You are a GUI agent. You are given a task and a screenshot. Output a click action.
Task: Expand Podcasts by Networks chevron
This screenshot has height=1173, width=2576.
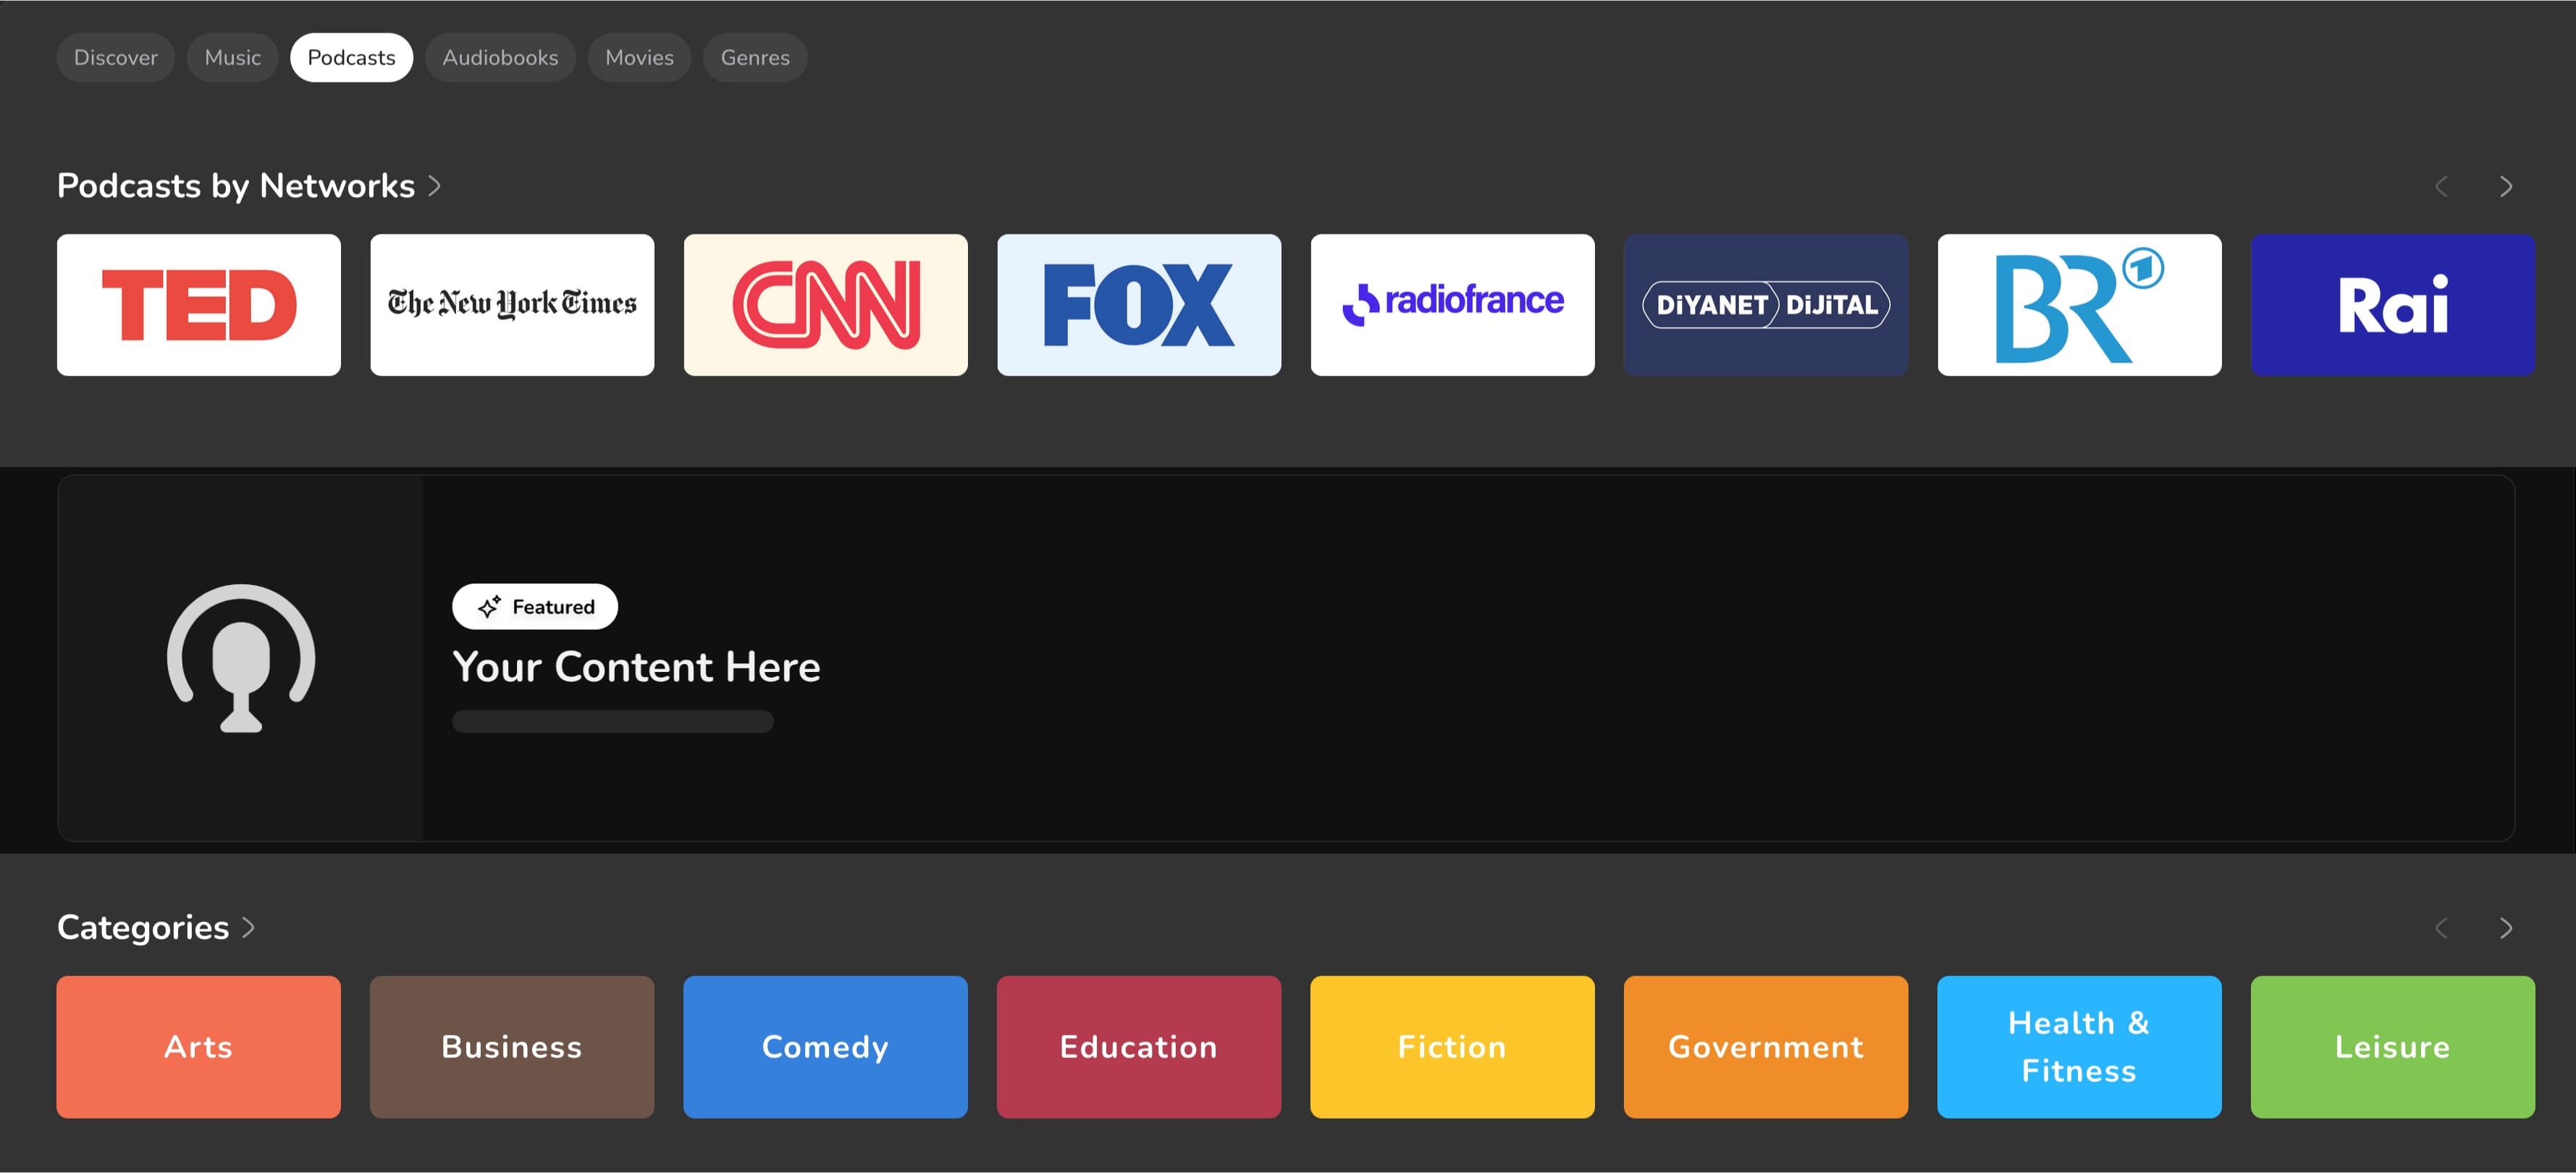click(x=435, y=186)
